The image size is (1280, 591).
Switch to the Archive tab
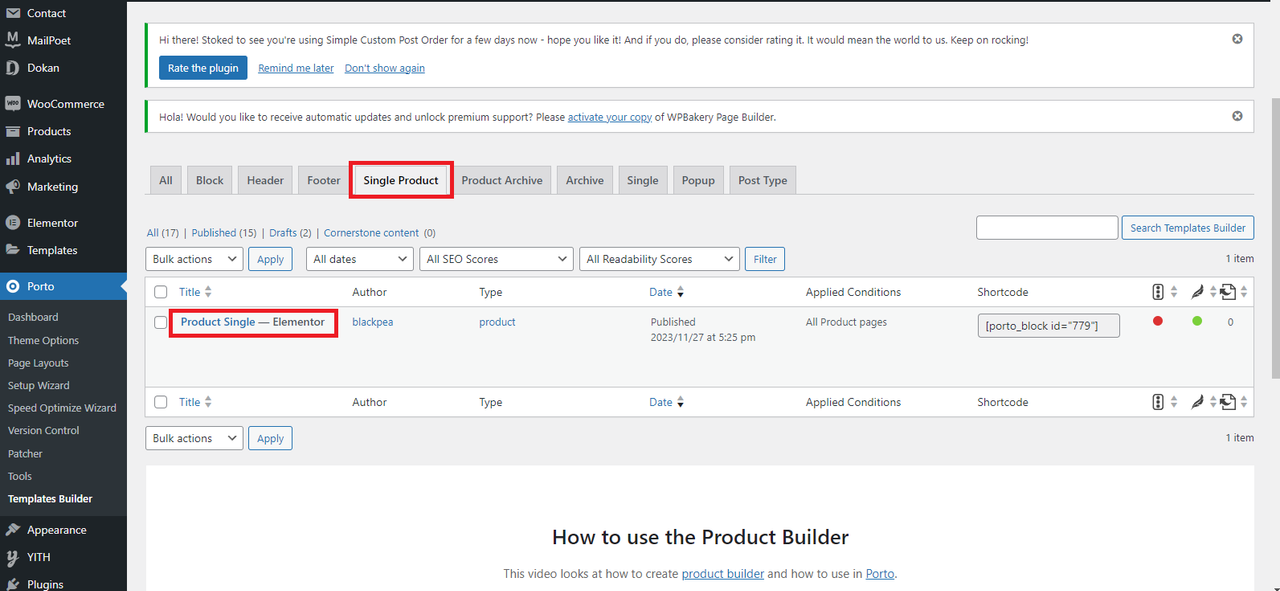[585, 180]
